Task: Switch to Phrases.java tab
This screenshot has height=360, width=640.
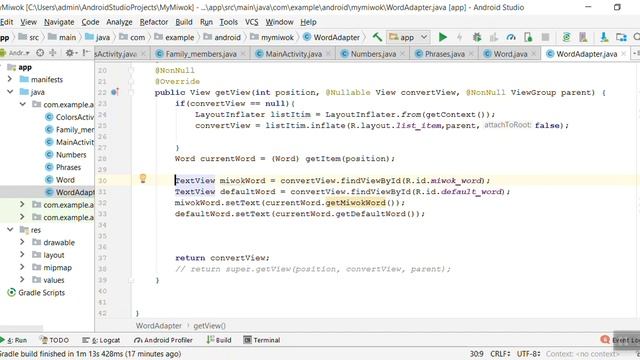Action: 444,54
